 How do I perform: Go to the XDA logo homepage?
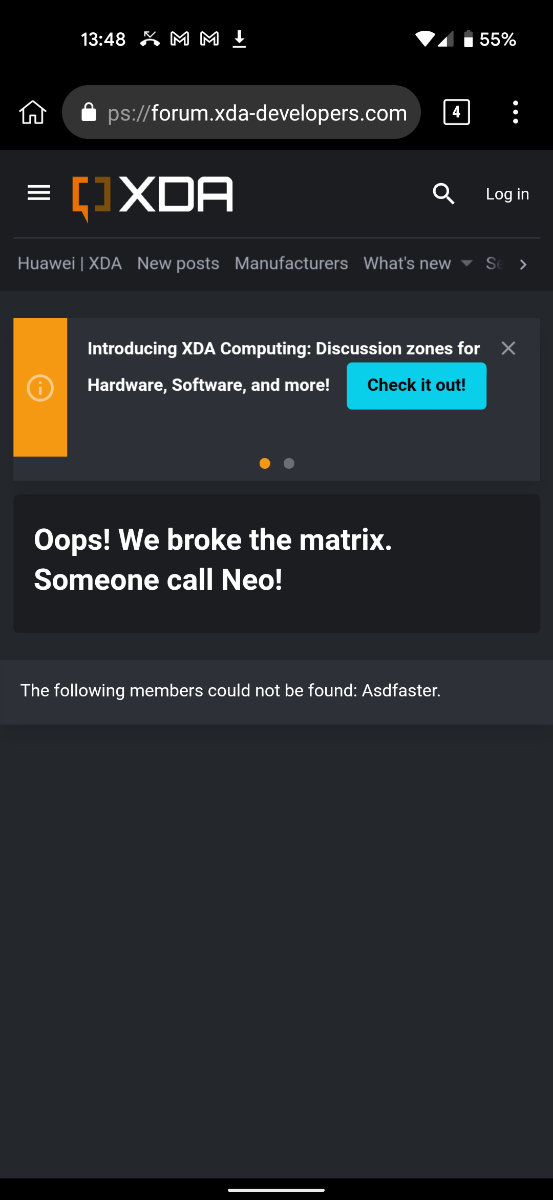pos(152,195)
